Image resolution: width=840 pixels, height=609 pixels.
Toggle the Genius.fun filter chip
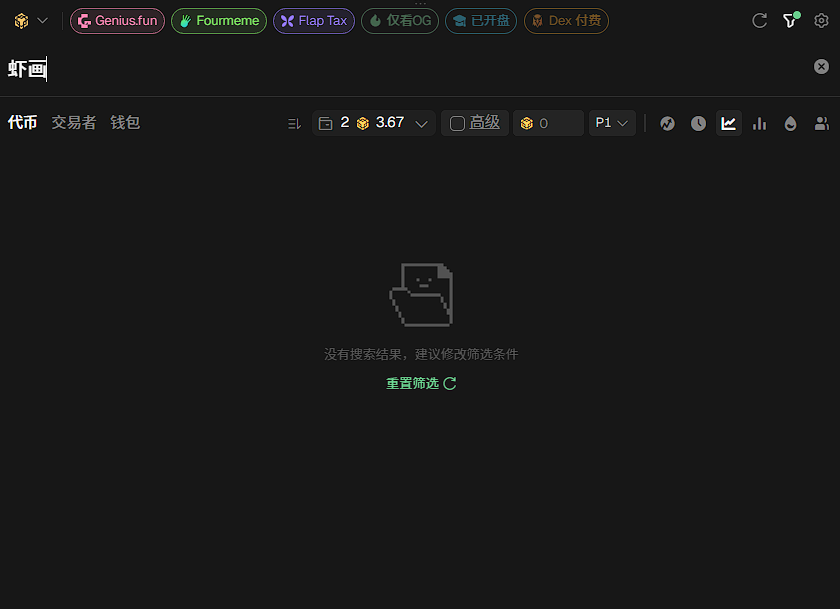[x=117, y=21]
